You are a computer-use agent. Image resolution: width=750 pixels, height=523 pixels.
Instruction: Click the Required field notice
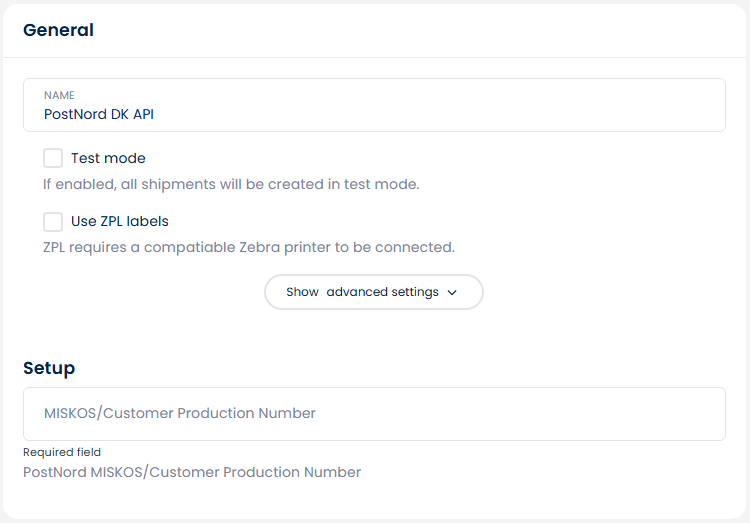tap(62, 452)
